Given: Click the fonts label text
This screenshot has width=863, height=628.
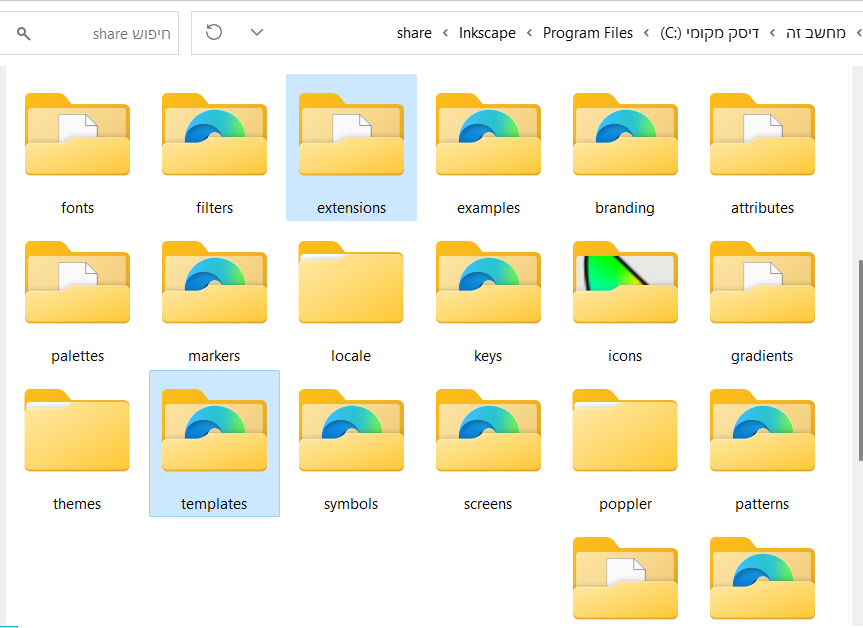Looking at the screenshot, I should tap(78, 208).
